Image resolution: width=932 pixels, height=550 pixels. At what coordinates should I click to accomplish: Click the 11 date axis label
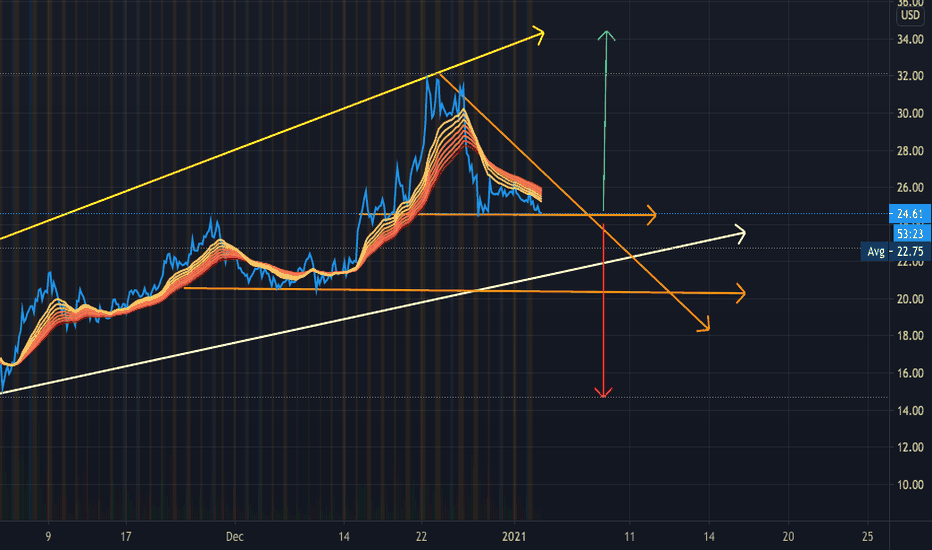point(629,537)
